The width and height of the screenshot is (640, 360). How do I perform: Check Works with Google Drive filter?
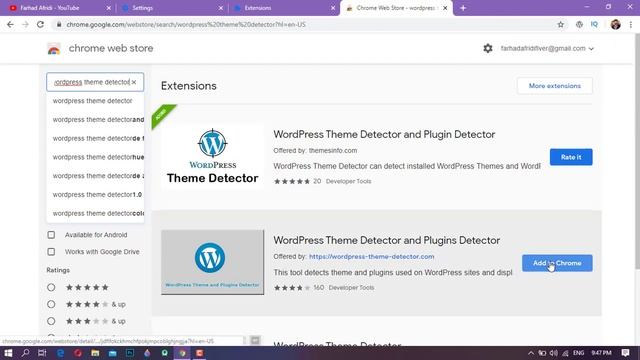click(x=51, y=251)
